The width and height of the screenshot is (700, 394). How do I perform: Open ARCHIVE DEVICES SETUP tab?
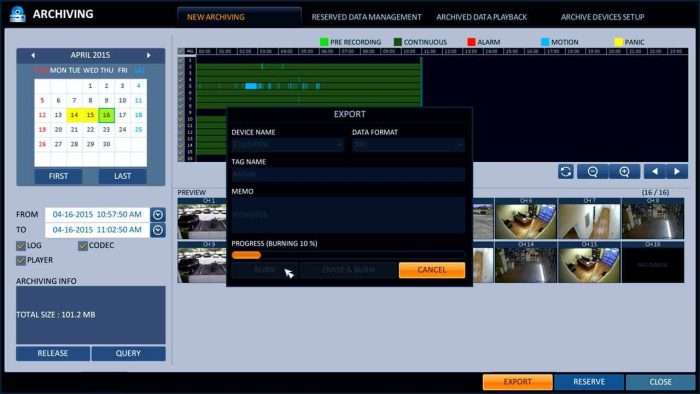pyautogui.click(x=602, y=17)
